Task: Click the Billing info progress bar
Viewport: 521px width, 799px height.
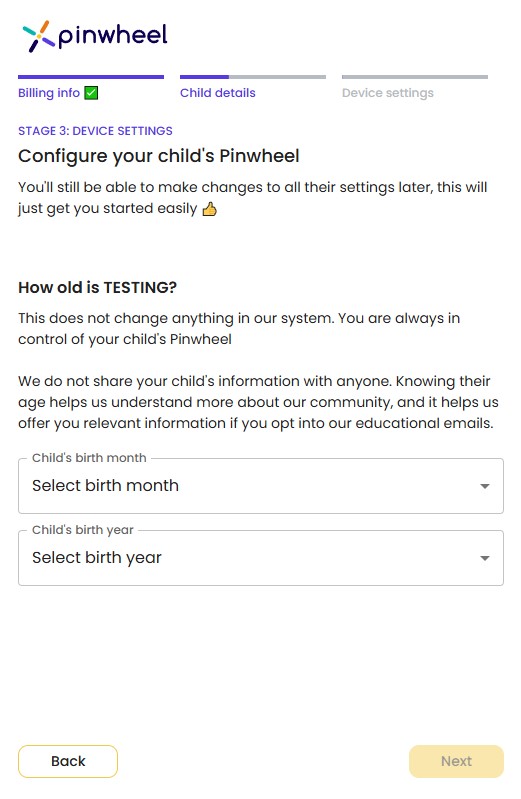Action: point(91,77)
